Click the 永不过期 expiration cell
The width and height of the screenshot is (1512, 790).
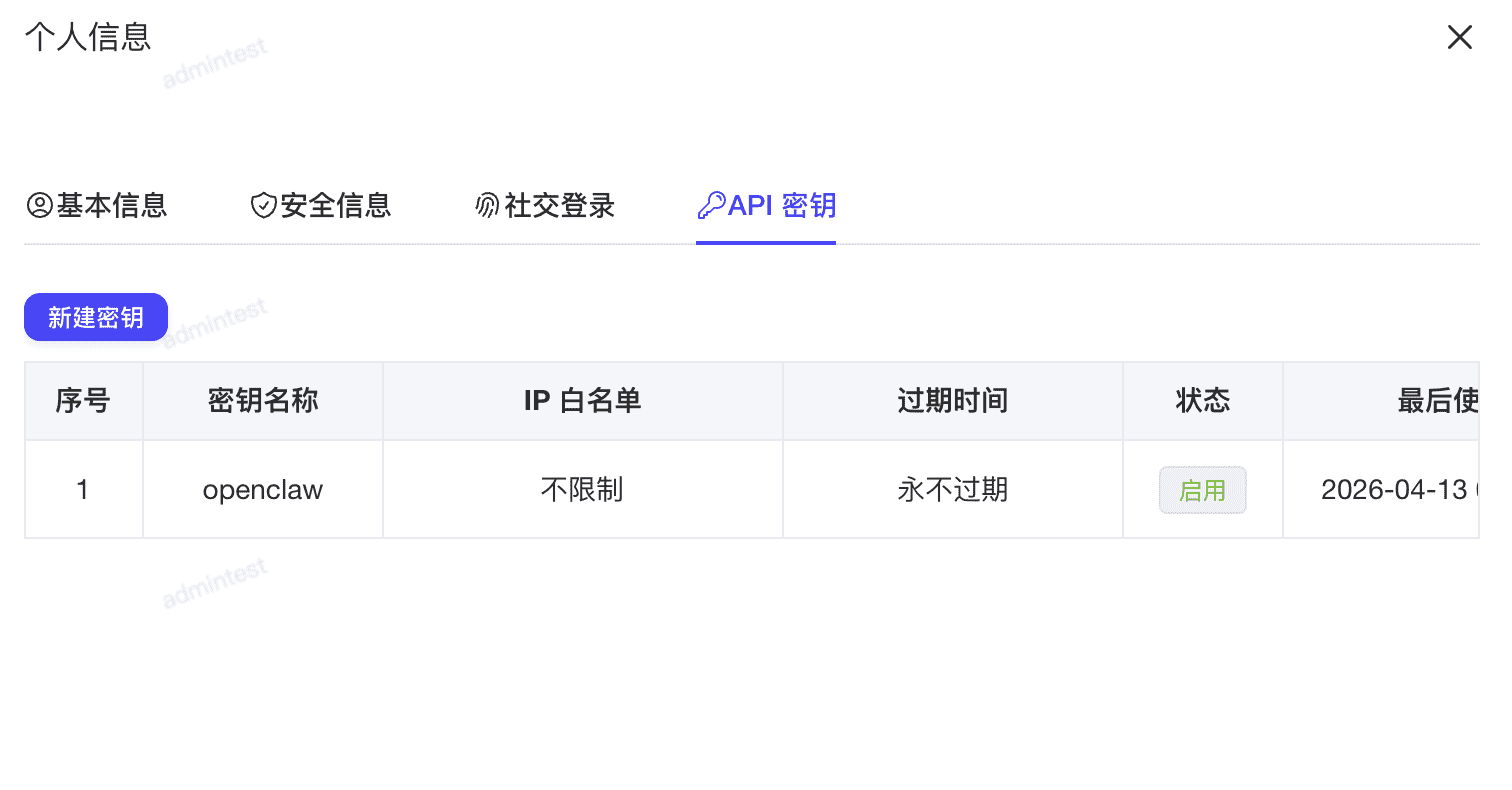(x=953, y=489)
